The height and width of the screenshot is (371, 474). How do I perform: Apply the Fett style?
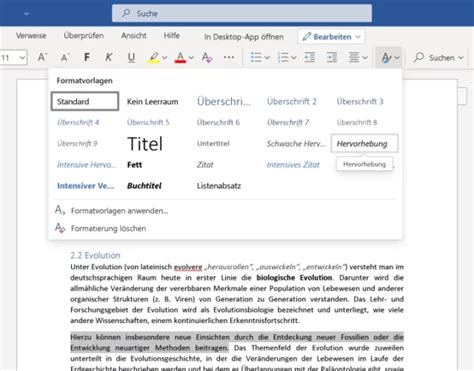coord(135,165)
